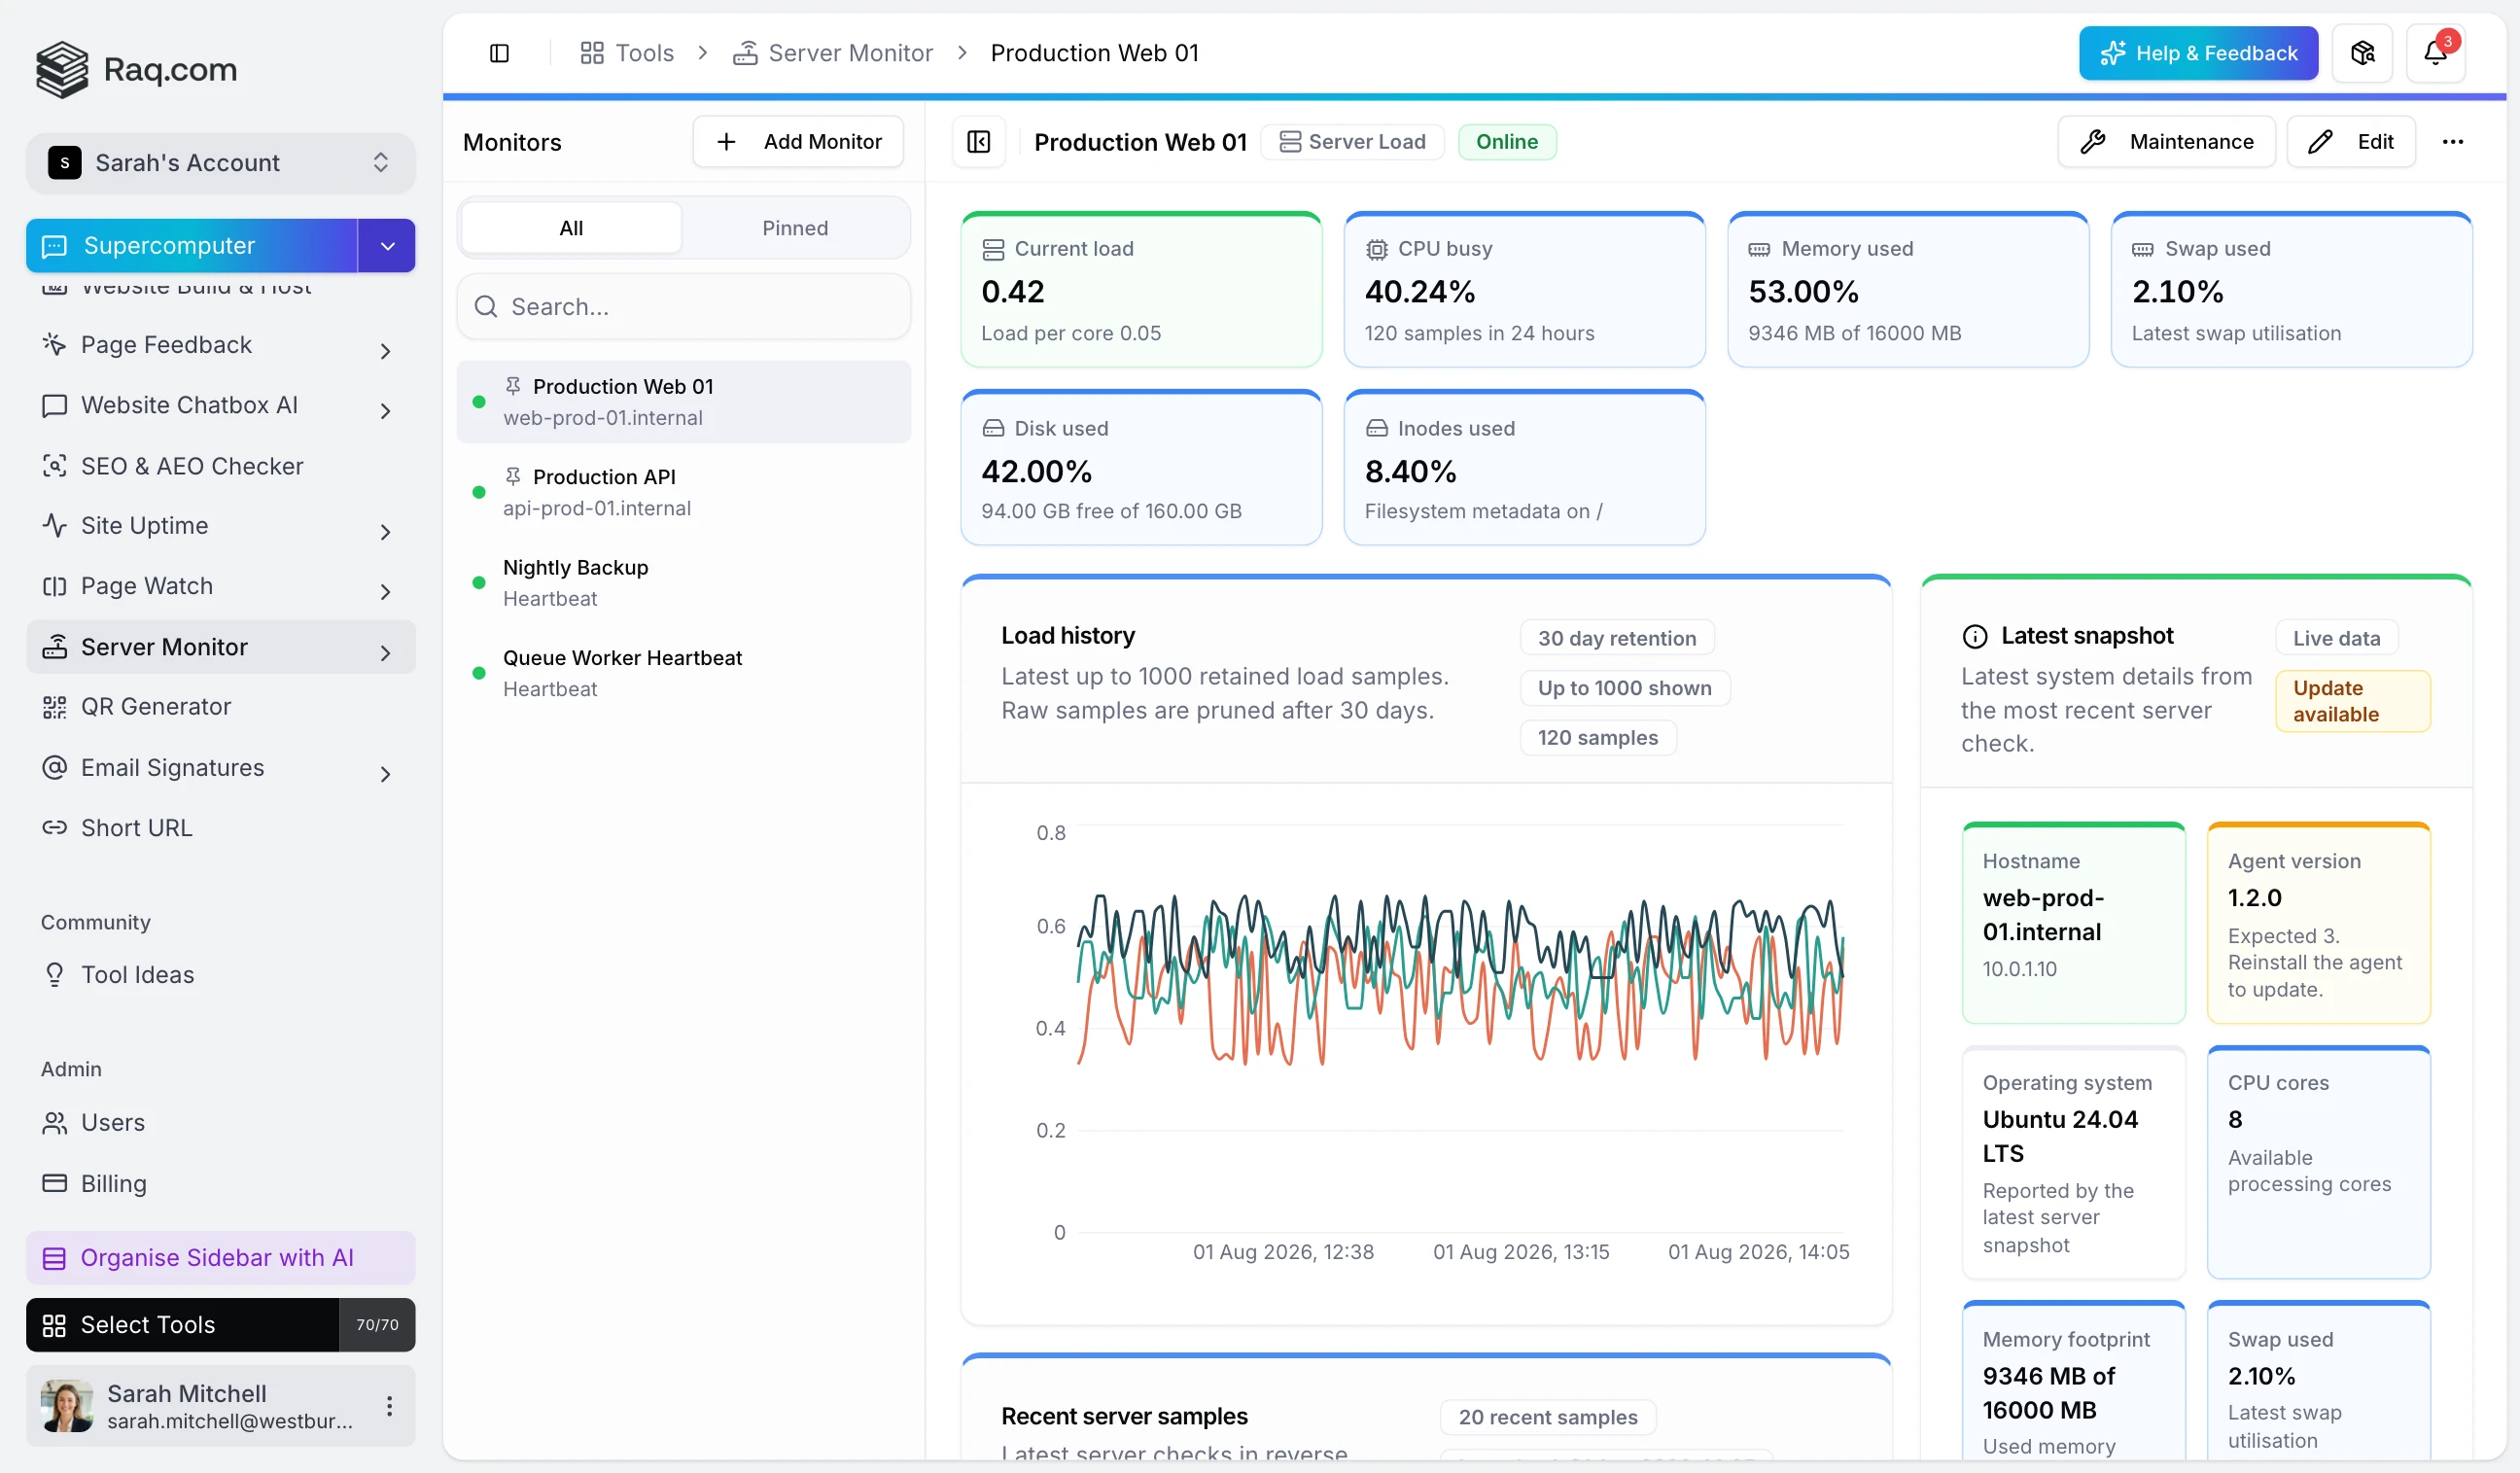Expand the Page Watch chevron
2520x1473 pixels.
coord(385,592)
